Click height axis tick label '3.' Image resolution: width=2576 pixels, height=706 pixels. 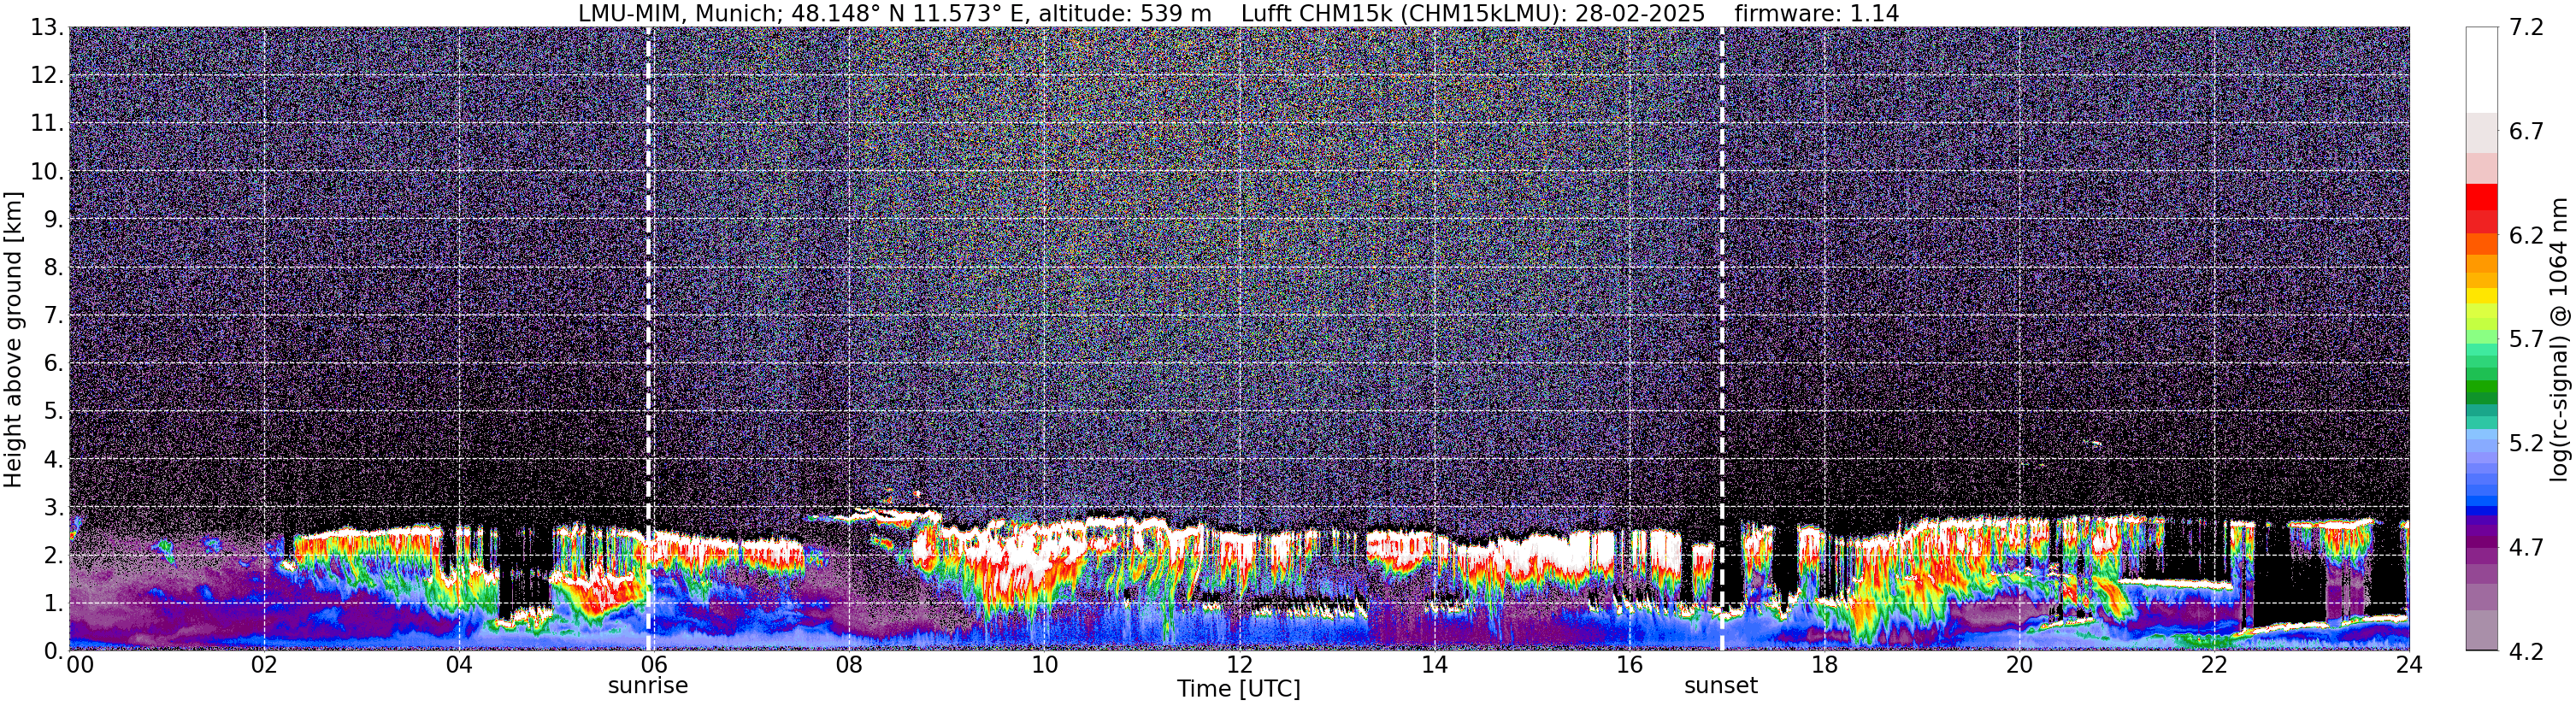click(x=54, y=507)
